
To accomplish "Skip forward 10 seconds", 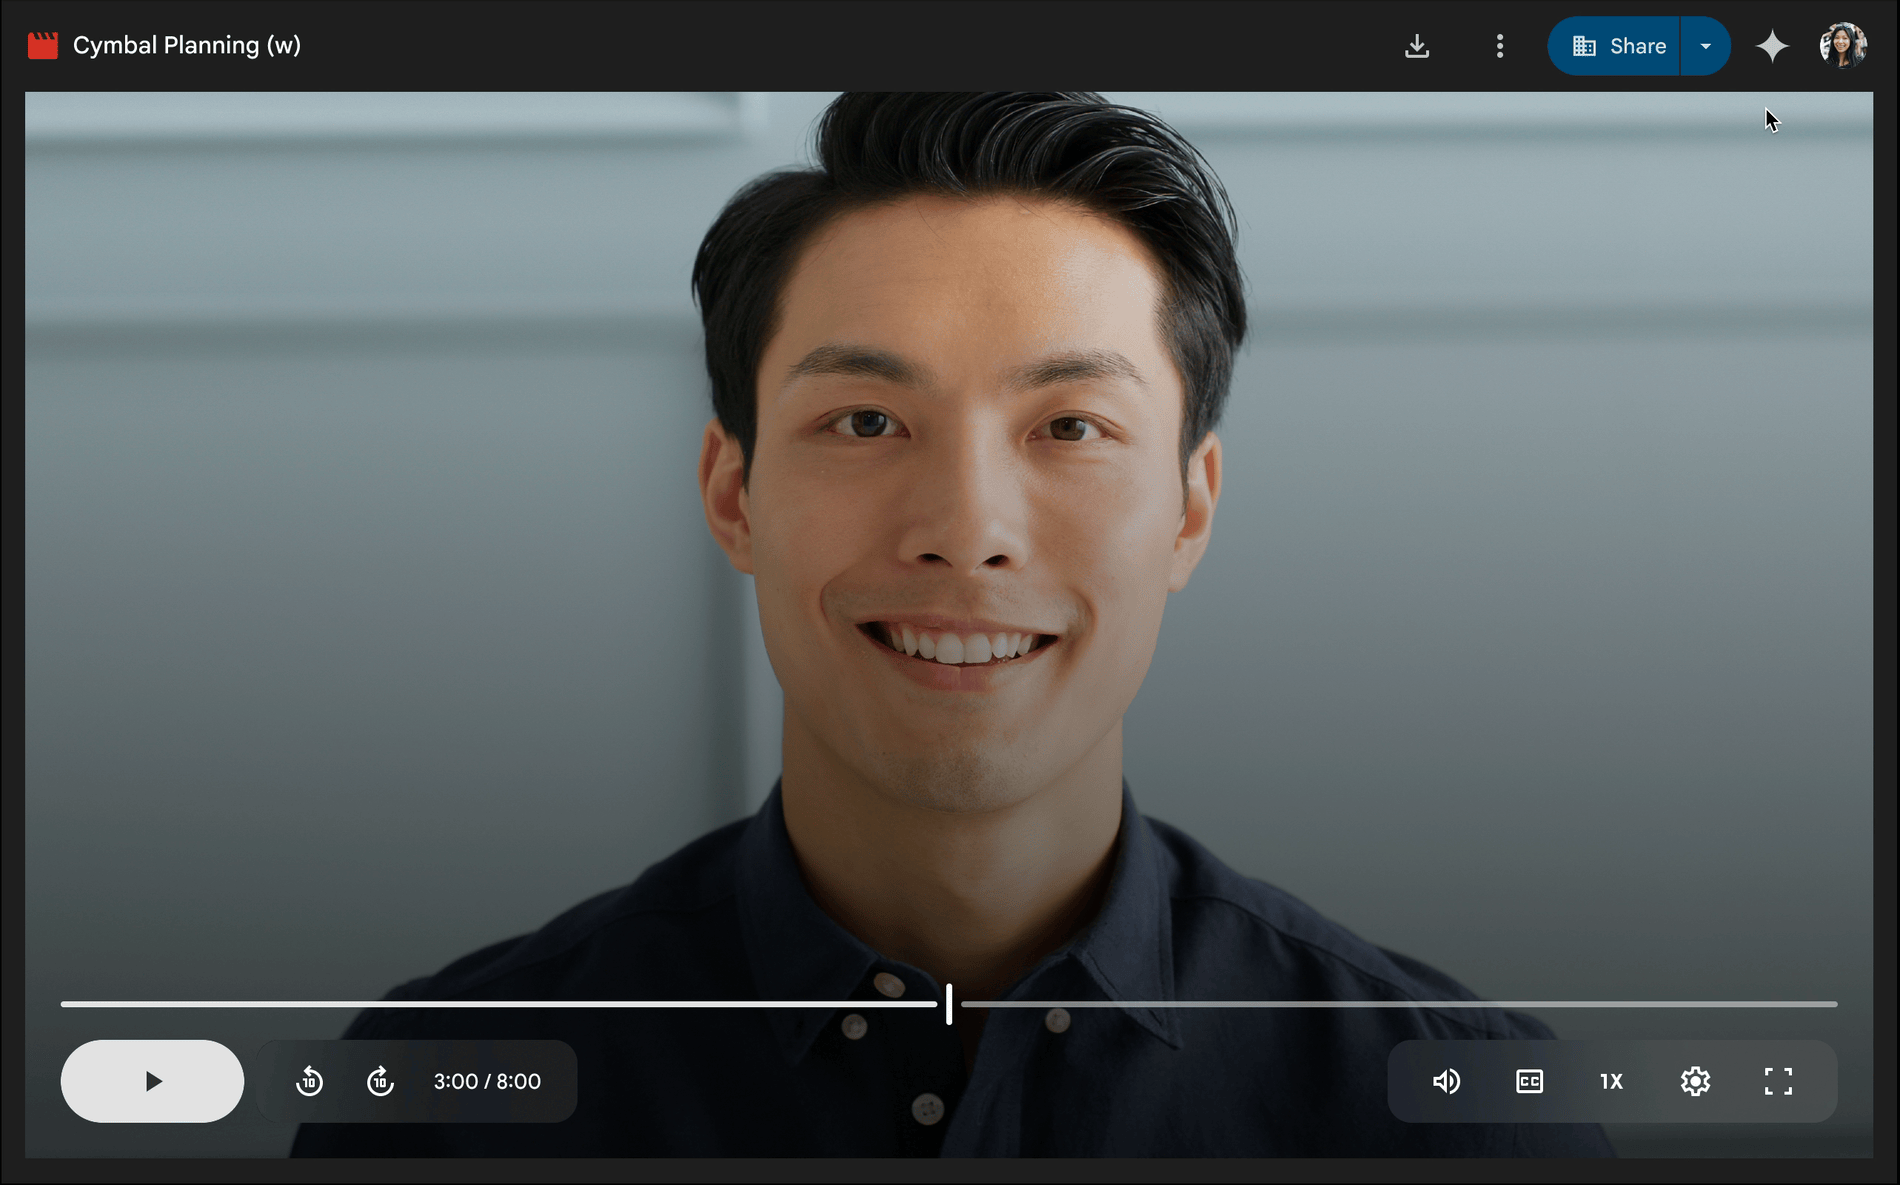I will [380, 1081].
